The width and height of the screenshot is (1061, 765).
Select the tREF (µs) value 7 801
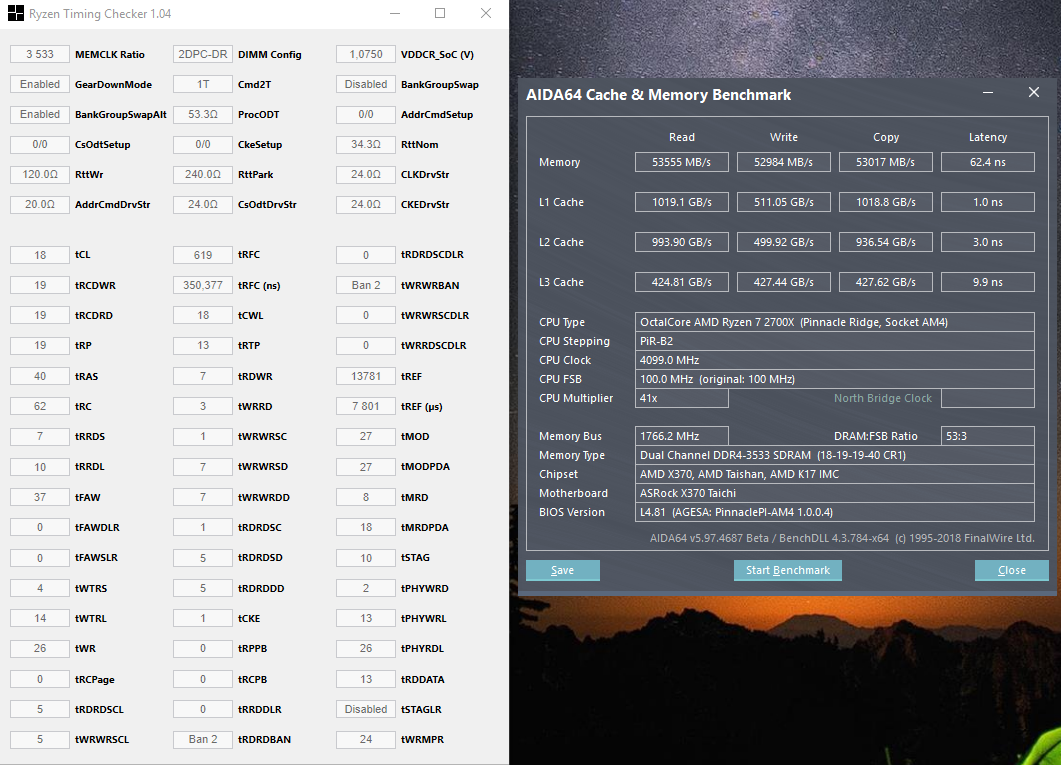[x=366, y=407]
